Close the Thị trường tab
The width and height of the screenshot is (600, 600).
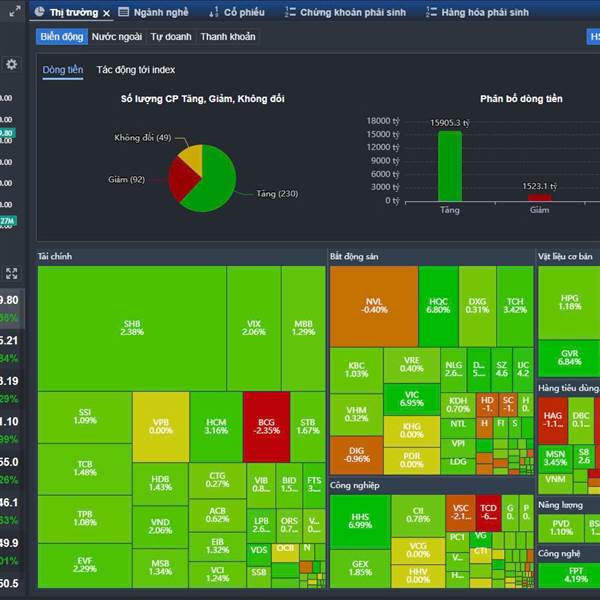107,13
